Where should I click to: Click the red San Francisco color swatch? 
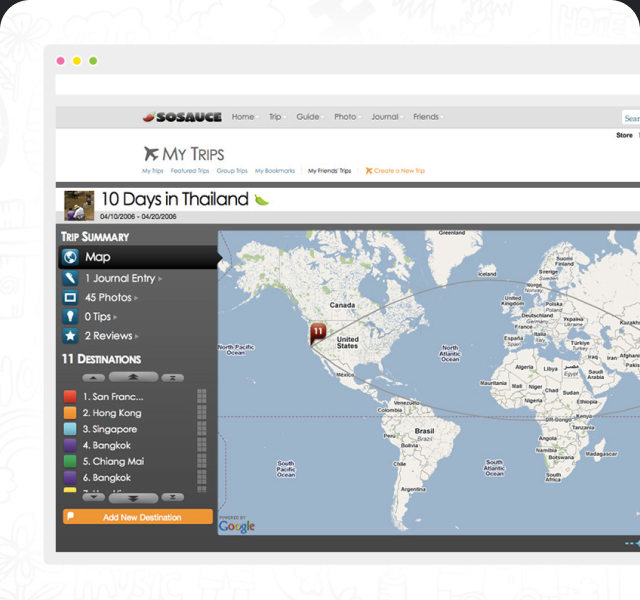coord(70,396)
